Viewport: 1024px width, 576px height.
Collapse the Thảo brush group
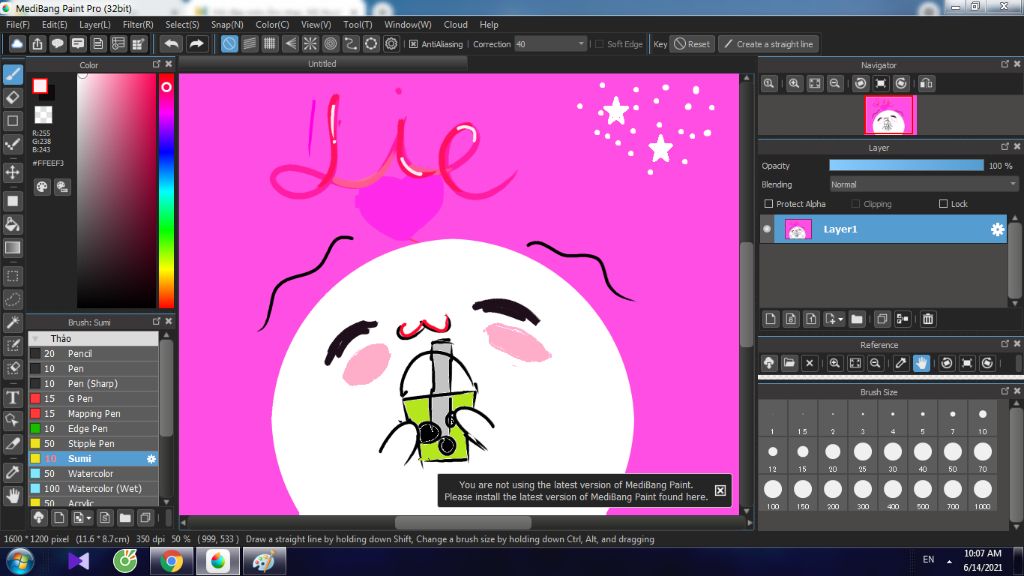pyautogui.click(x=36, y=338)
